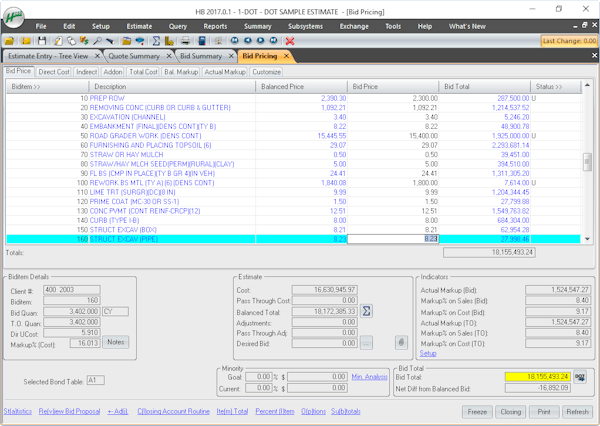
Task: Switch to the Bal. Markup tab
Action: point(183,72)
